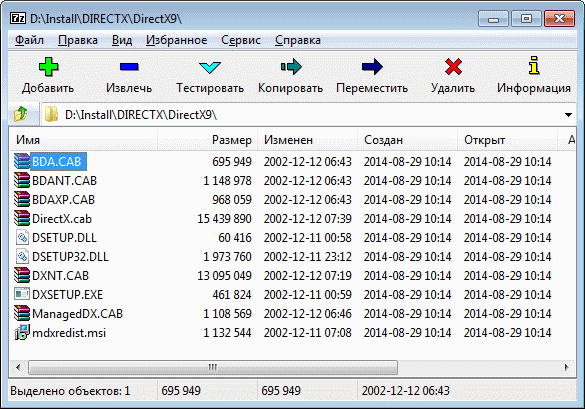
Task: Sort by the Имя column header
Action: click(84, 140)
